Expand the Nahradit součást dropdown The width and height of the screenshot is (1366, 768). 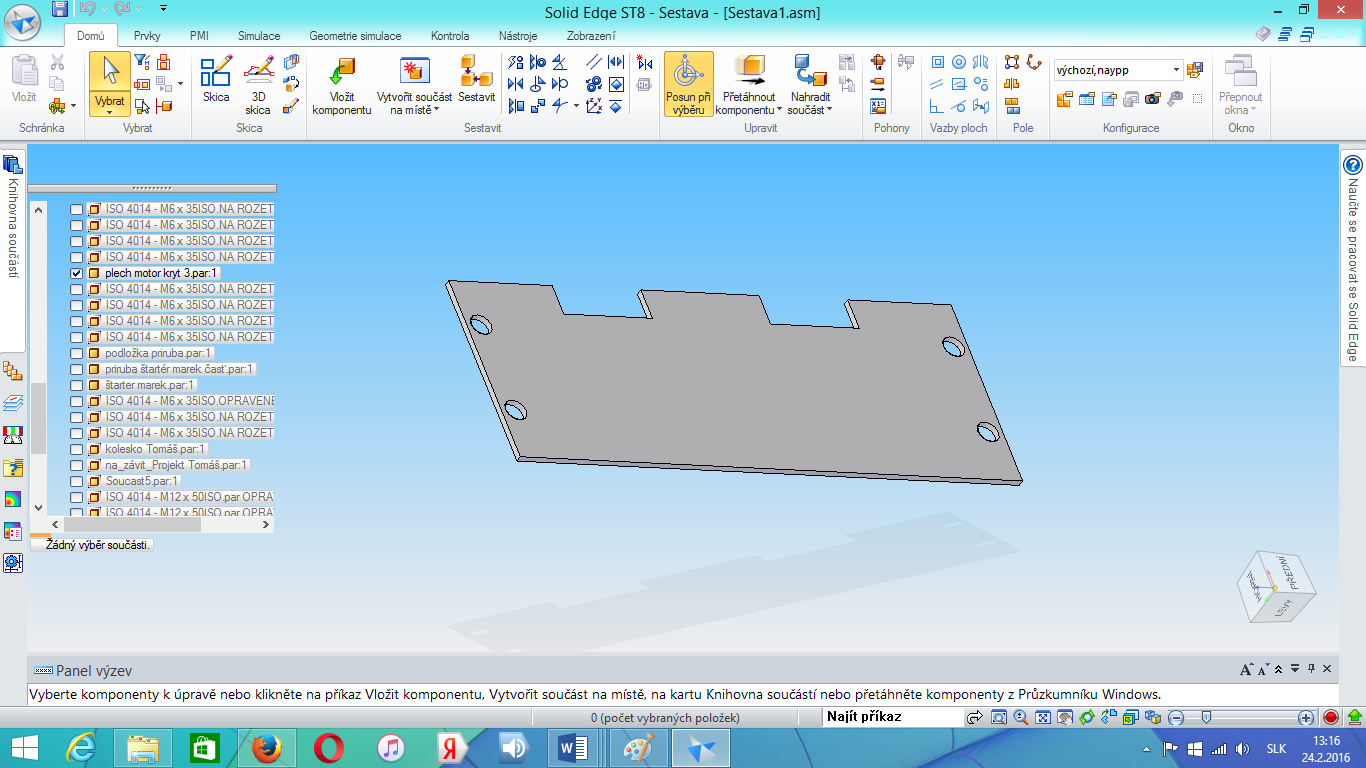pos(829,110)
